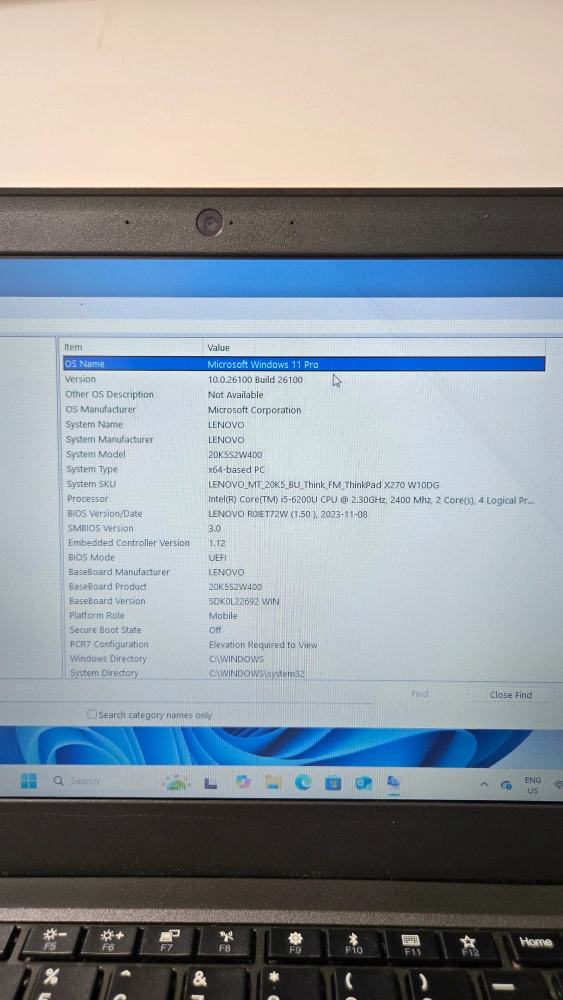The width and height of the screenshot is (563, 1000).
Task: Click the OneDrive tray icon
Action: point(506,784)
